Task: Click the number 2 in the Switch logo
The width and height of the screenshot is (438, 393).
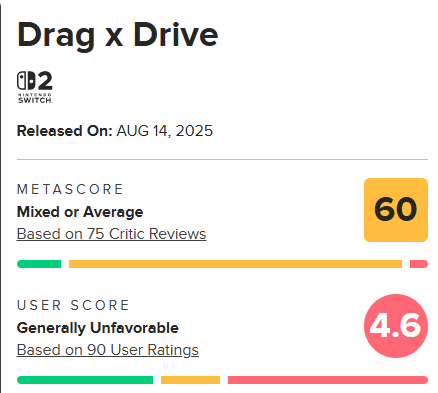Action: (45, 81)
